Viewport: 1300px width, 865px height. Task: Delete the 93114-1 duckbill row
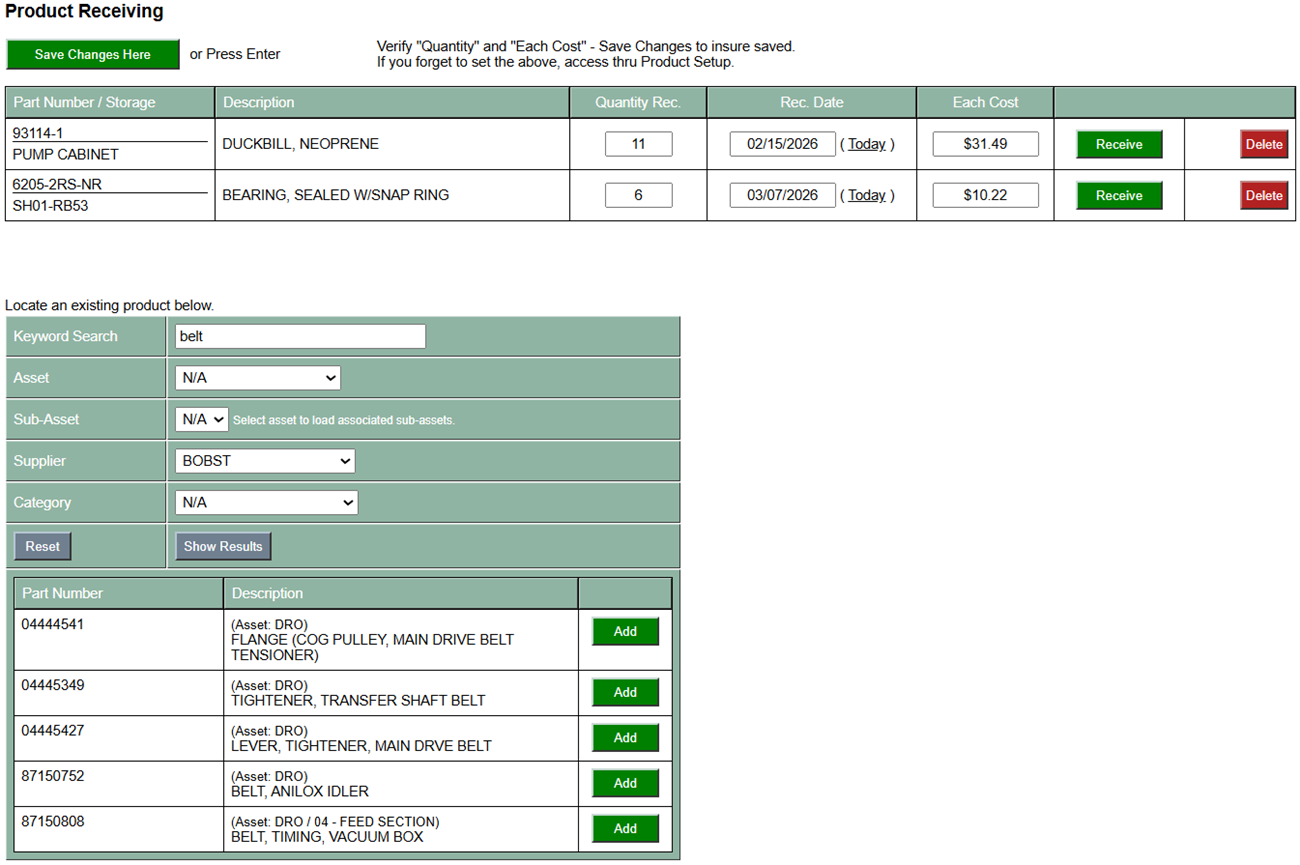tap(1263, 145)
